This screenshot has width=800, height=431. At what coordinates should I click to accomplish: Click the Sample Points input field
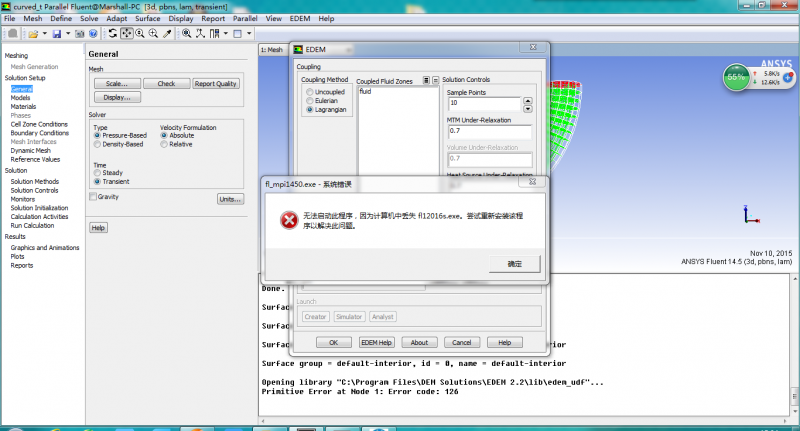coord(484,104)
